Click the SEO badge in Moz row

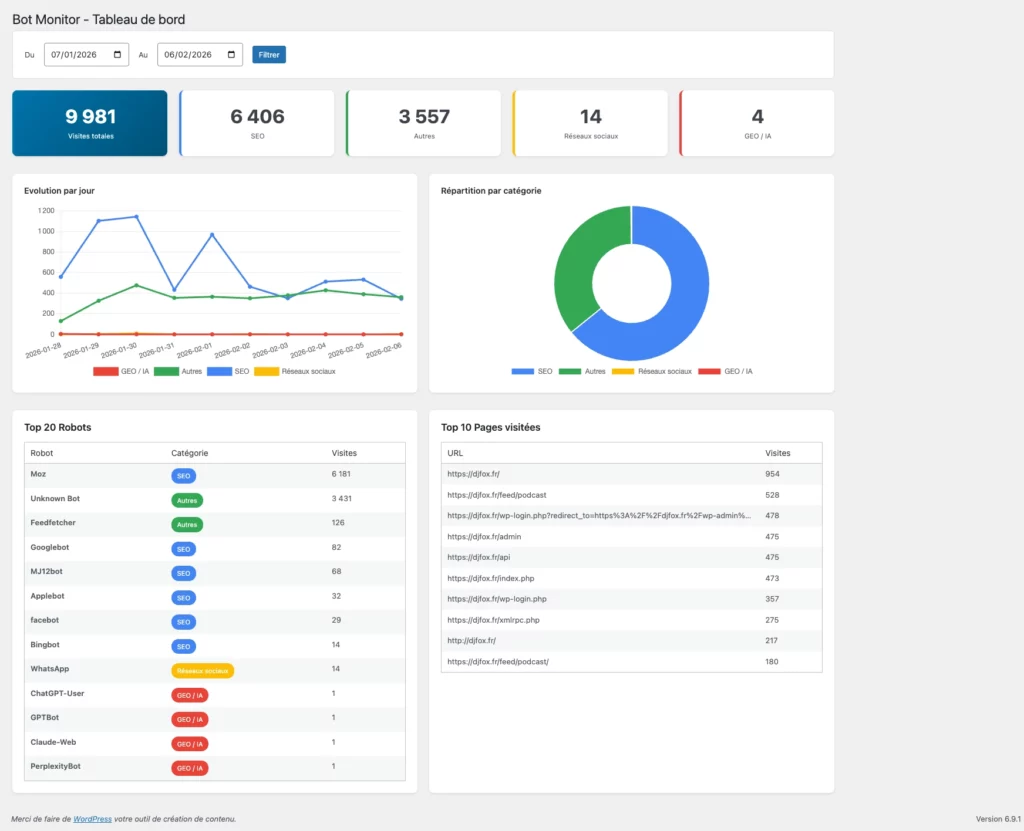[x=184, y=476]
